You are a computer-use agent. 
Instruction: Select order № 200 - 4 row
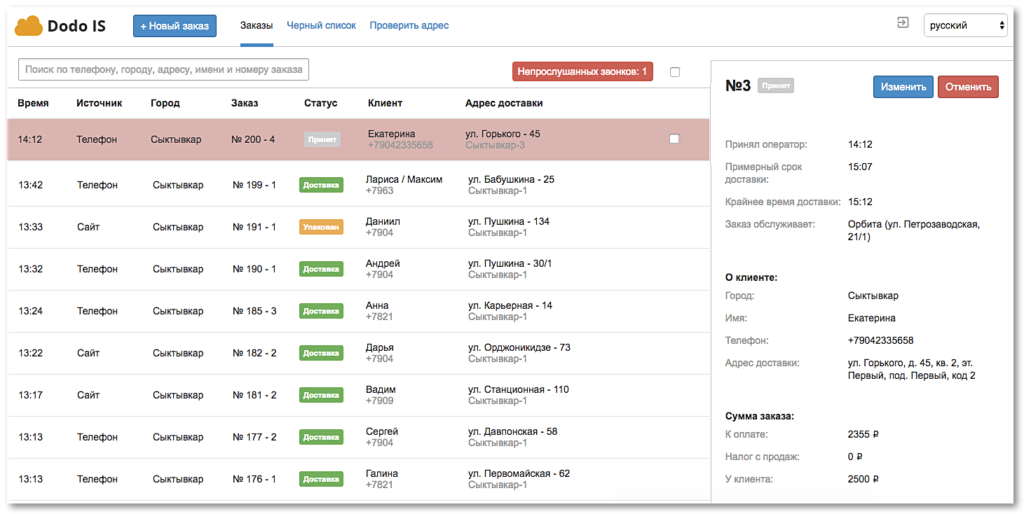point(358,139)
